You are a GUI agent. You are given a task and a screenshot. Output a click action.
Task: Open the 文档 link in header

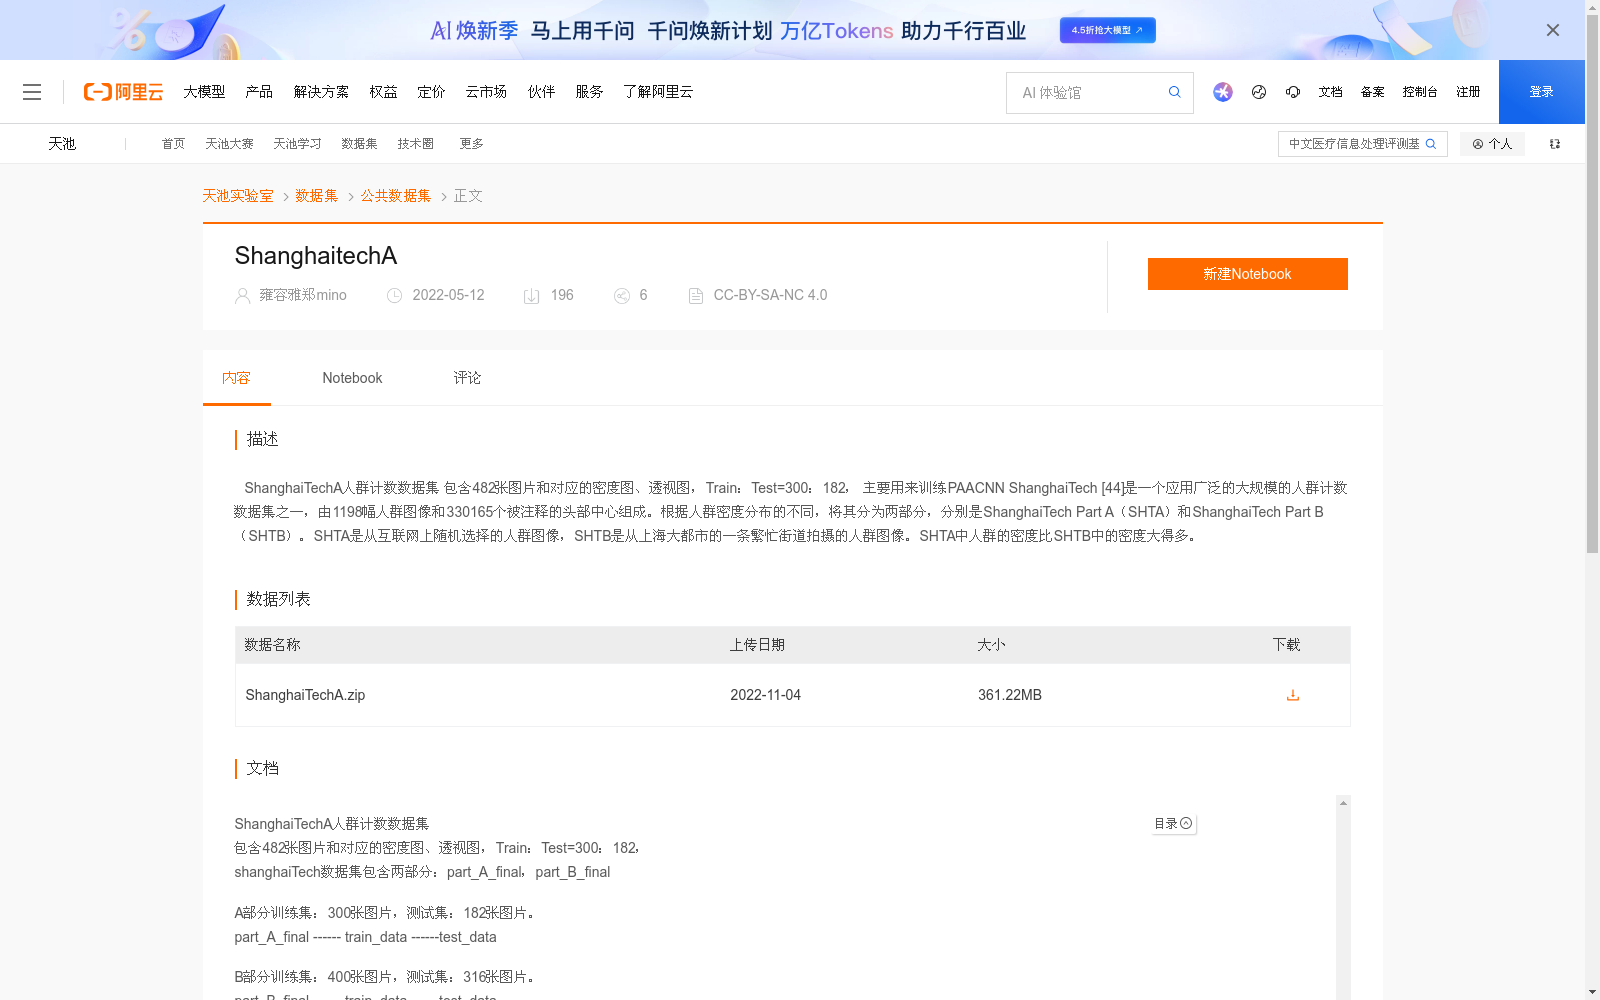coord(1330,92)
